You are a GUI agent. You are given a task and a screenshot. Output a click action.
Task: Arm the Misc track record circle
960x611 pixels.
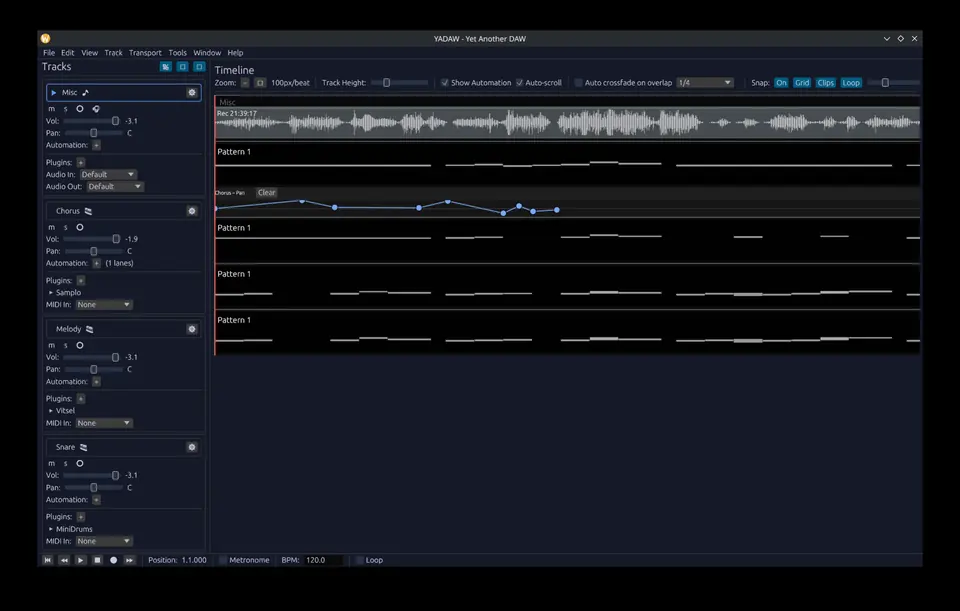(x=80, y=109)
